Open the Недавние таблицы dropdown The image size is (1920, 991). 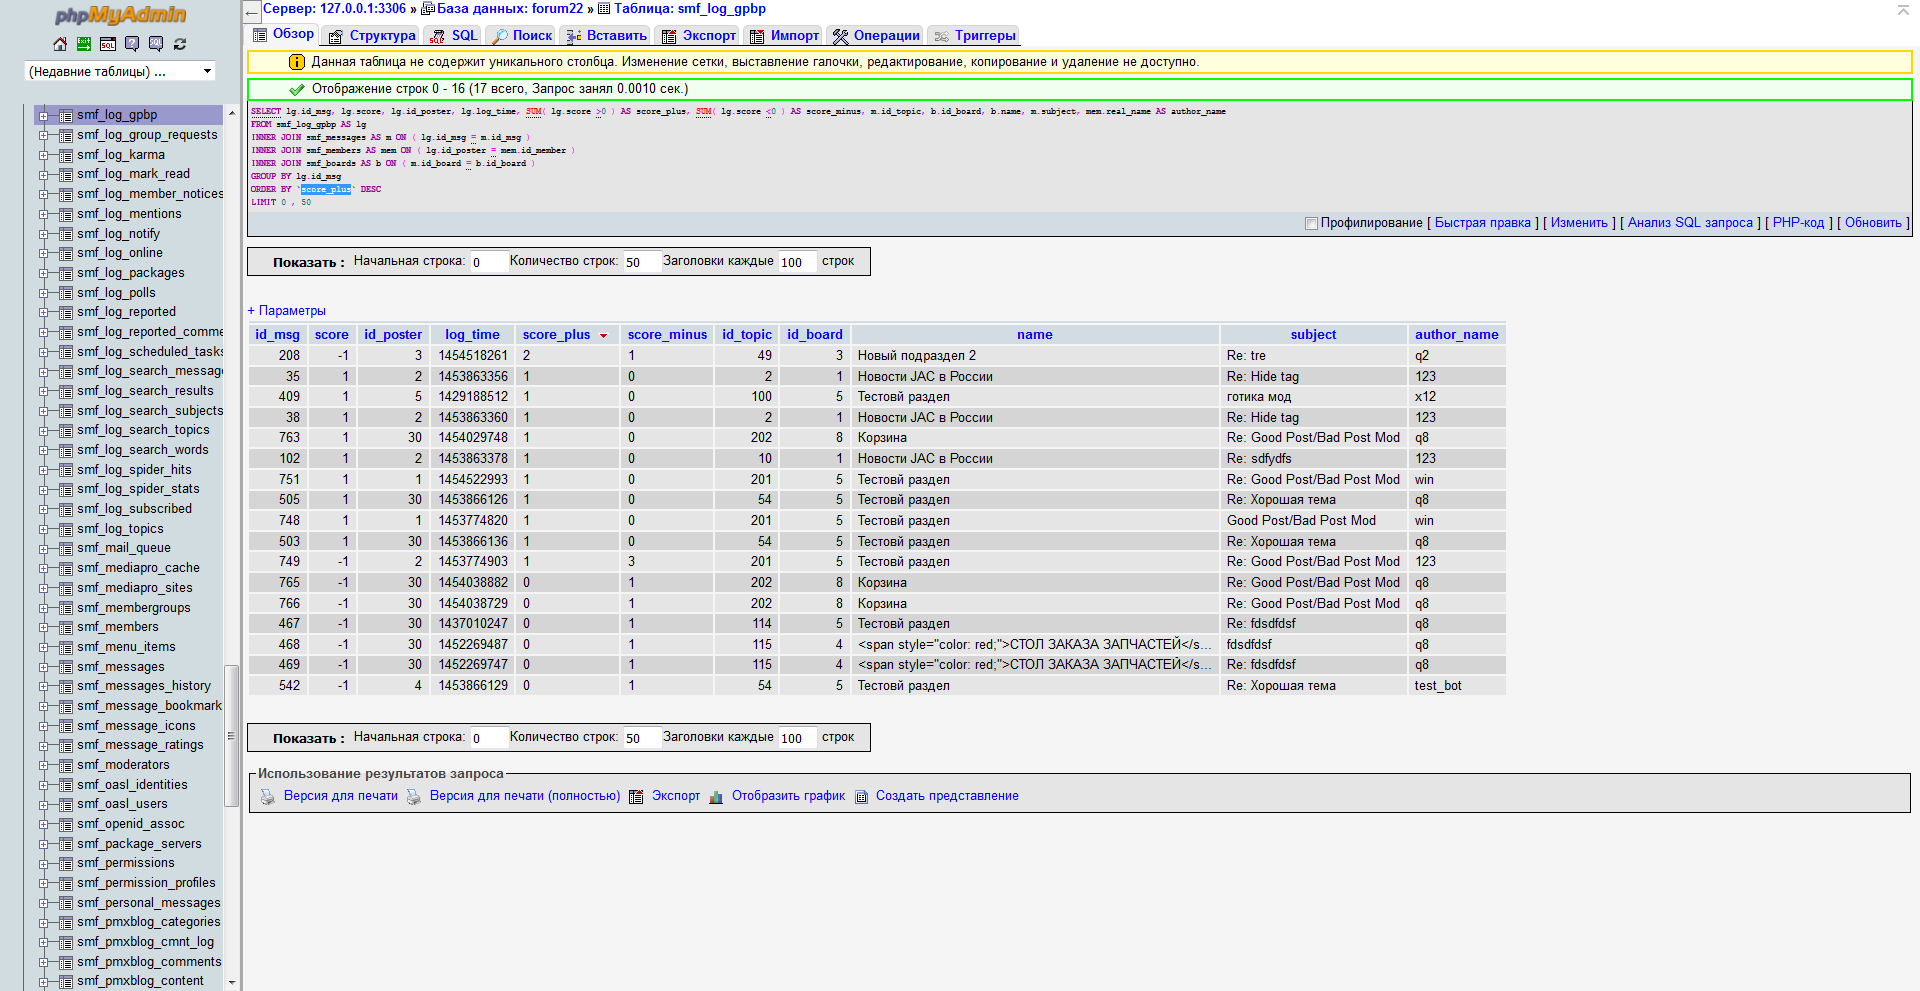[119, 71]
